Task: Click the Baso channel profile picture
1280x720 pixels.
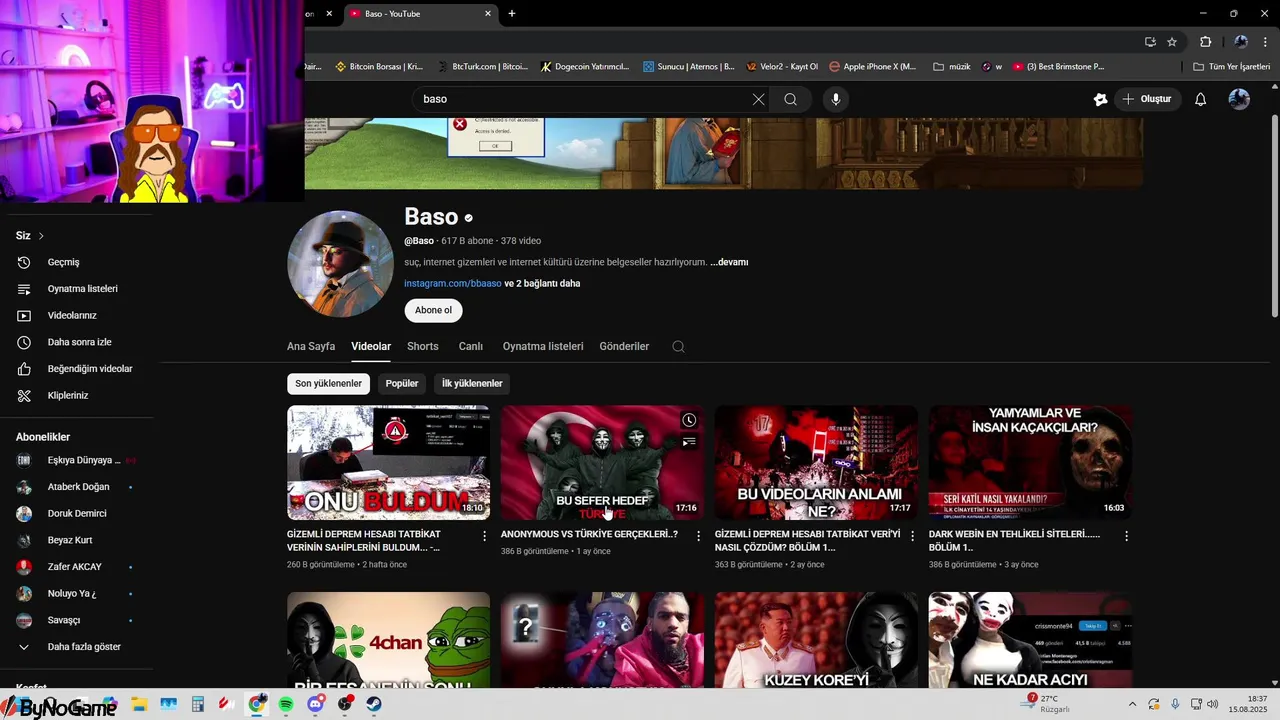Action: [x=340, y=264]
